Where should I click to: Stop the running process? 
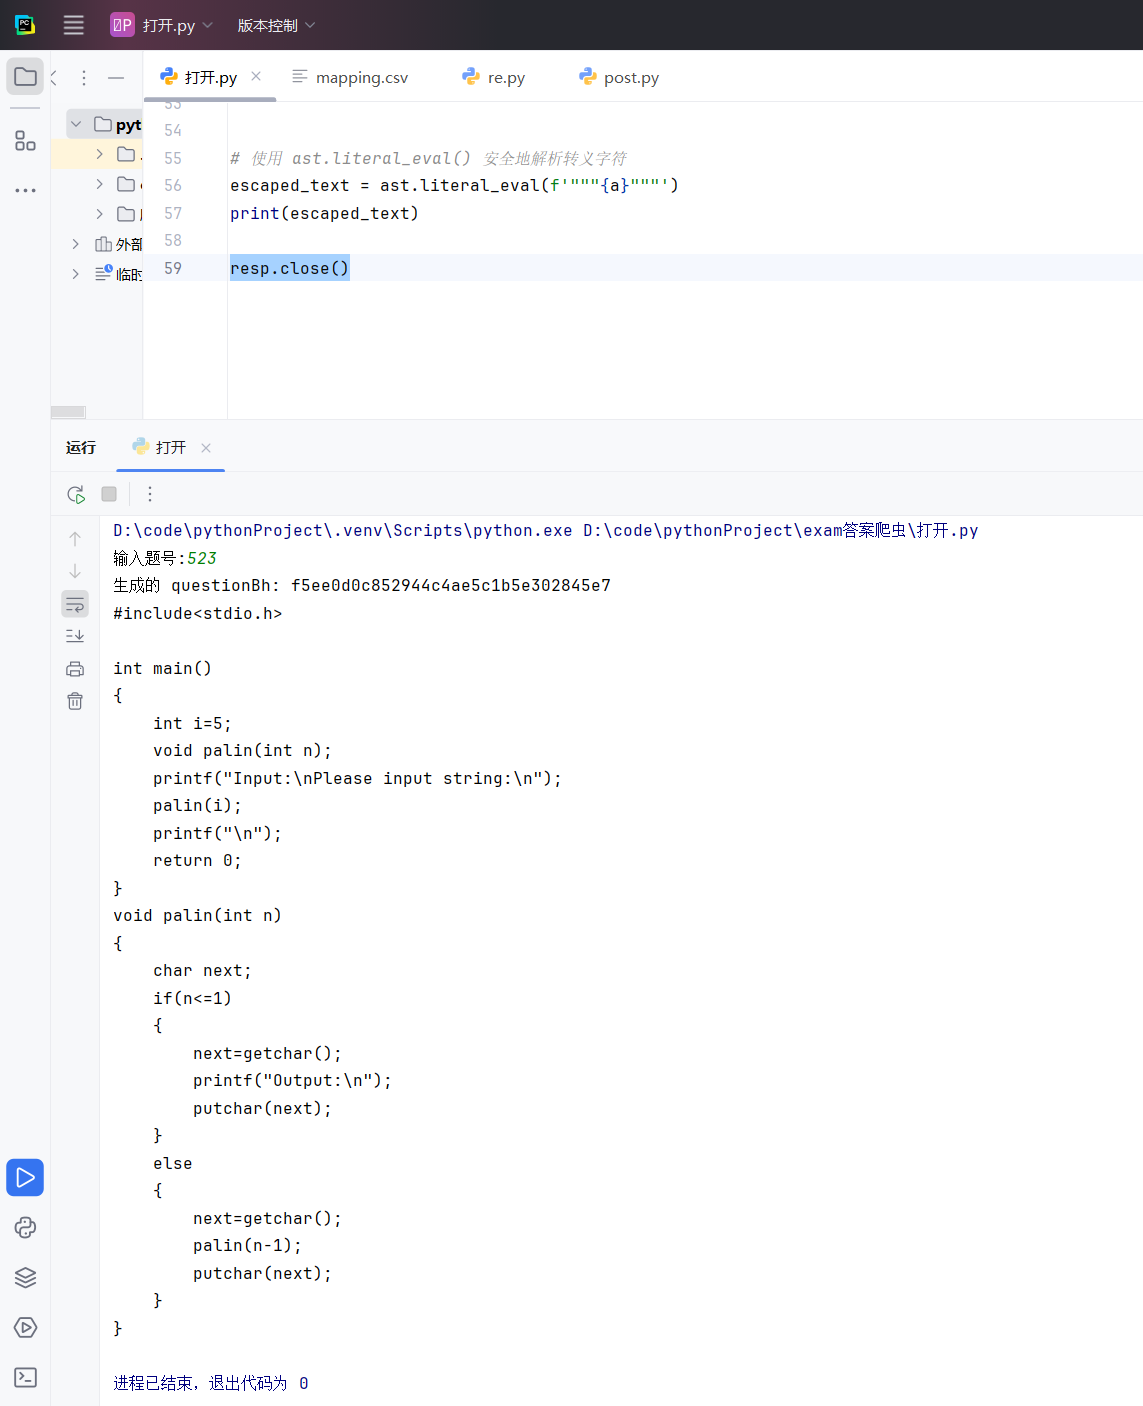tap(109, 494)
